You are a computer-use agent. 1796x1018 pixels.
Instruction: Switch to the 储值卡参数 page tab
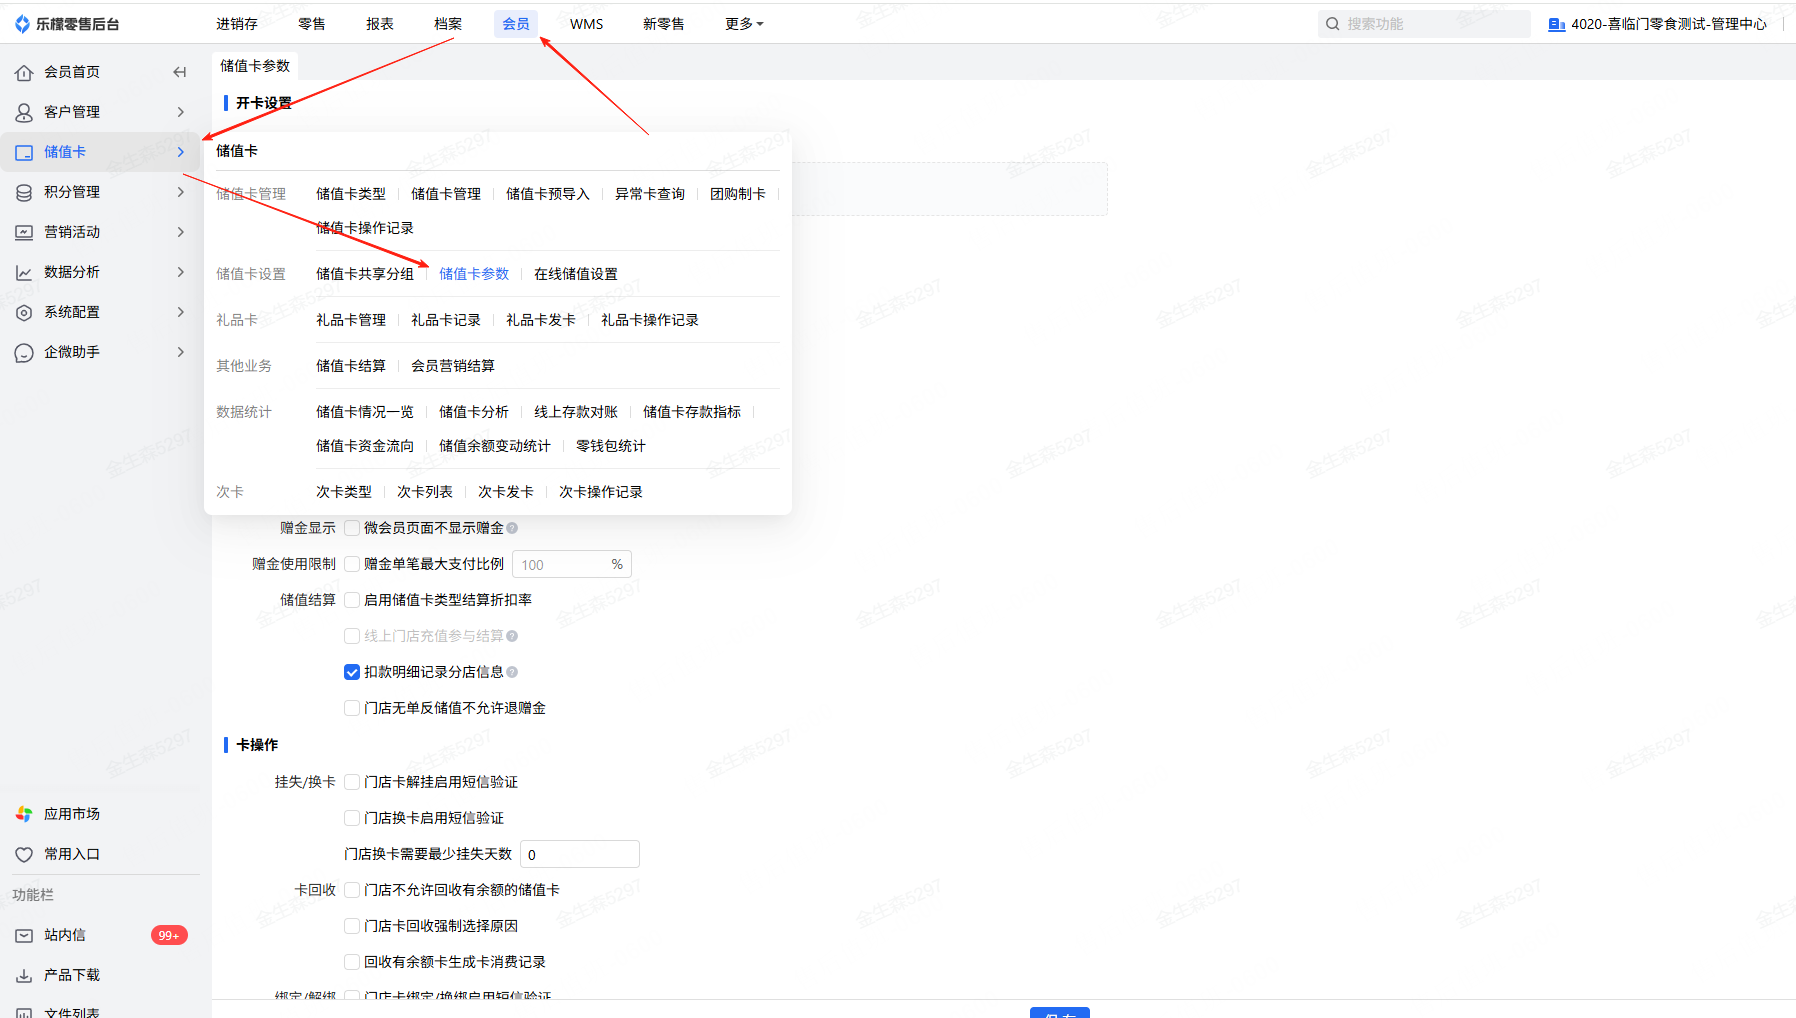tap(255, 66)
